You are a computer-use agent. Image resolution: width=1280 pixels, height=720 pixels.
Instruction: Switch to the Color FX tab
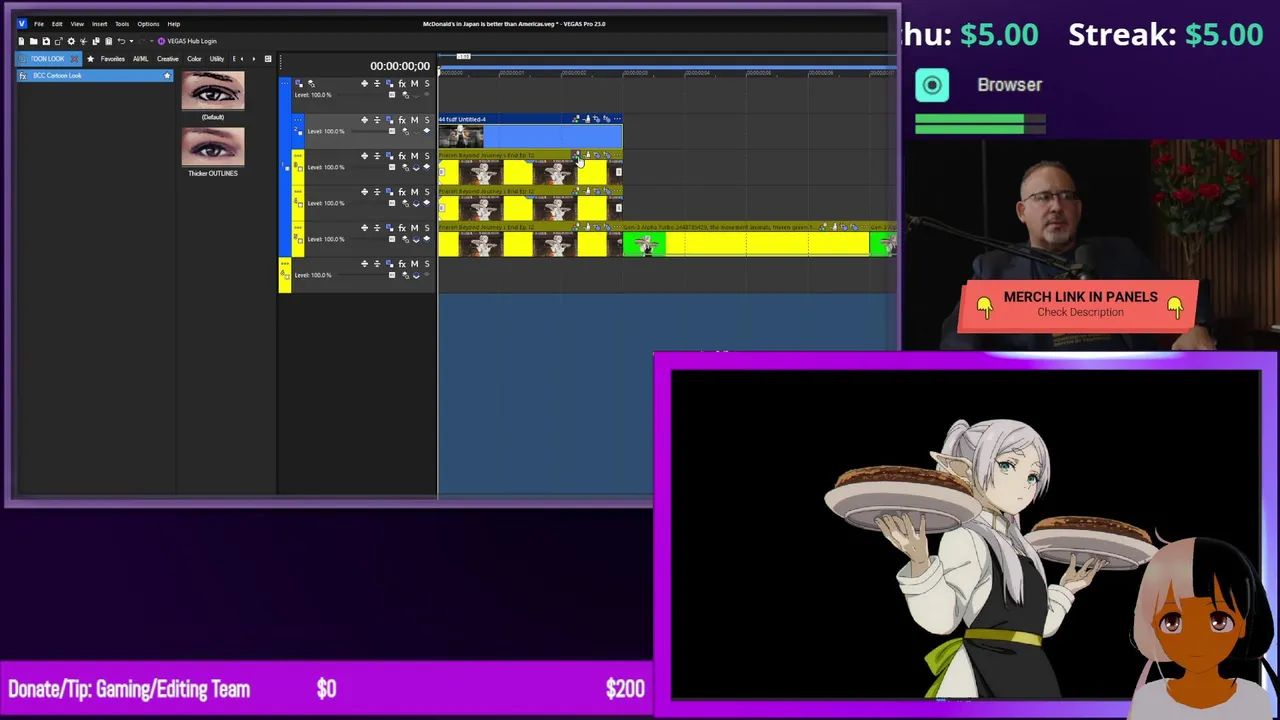point(194,59)
